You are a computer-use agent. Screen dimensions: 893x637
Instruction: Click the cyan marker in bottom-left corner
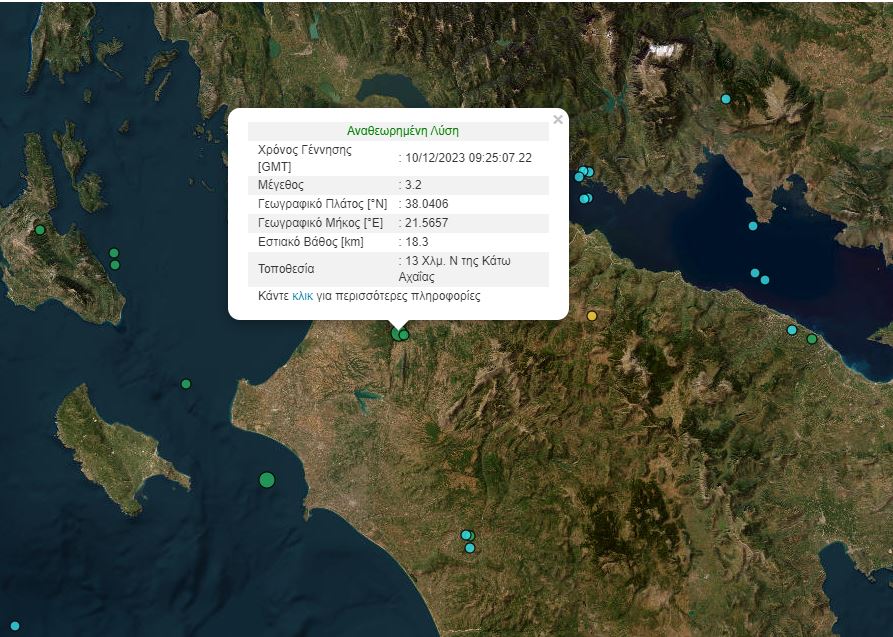point(14,626)
